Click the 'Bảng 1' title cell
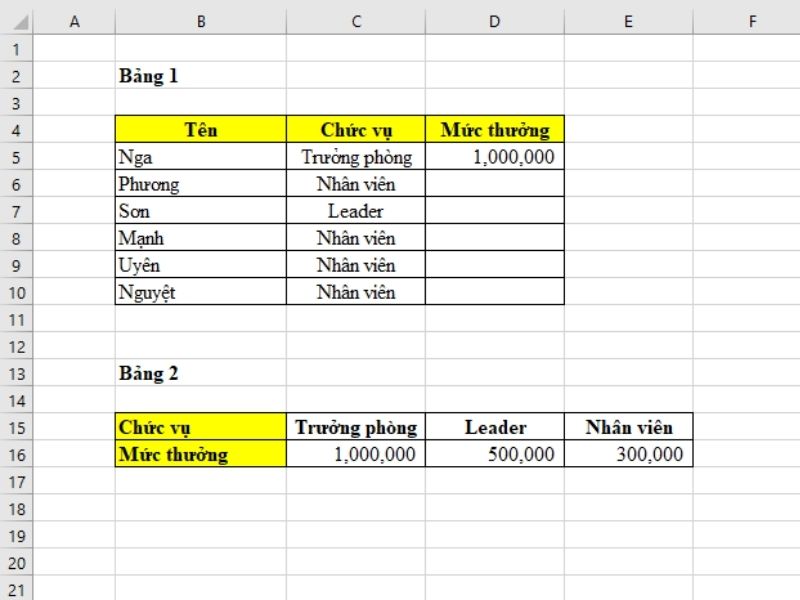Viewport: 800px width, 600px height. 200,75
